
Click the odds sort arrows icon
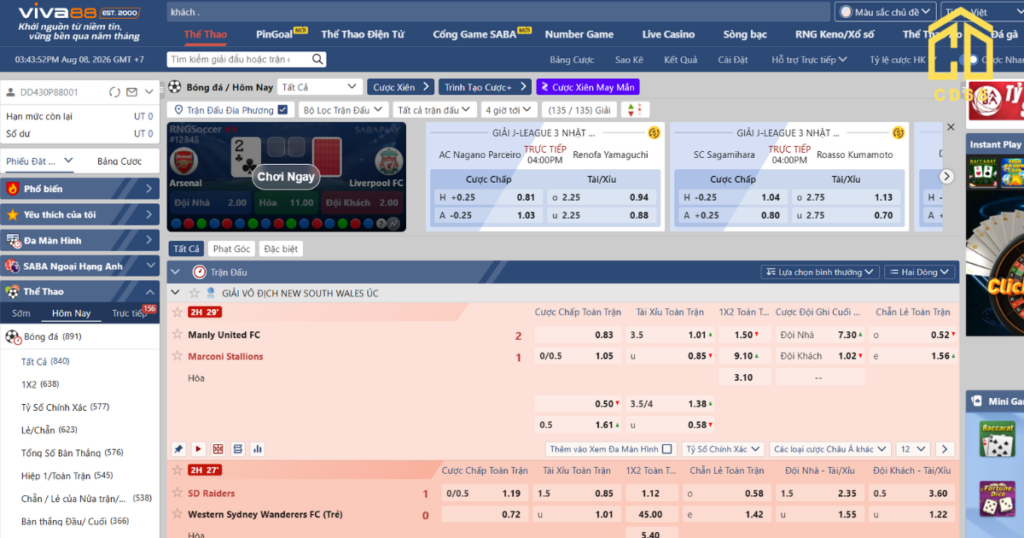pyautogui.click(x=634, y=110)
